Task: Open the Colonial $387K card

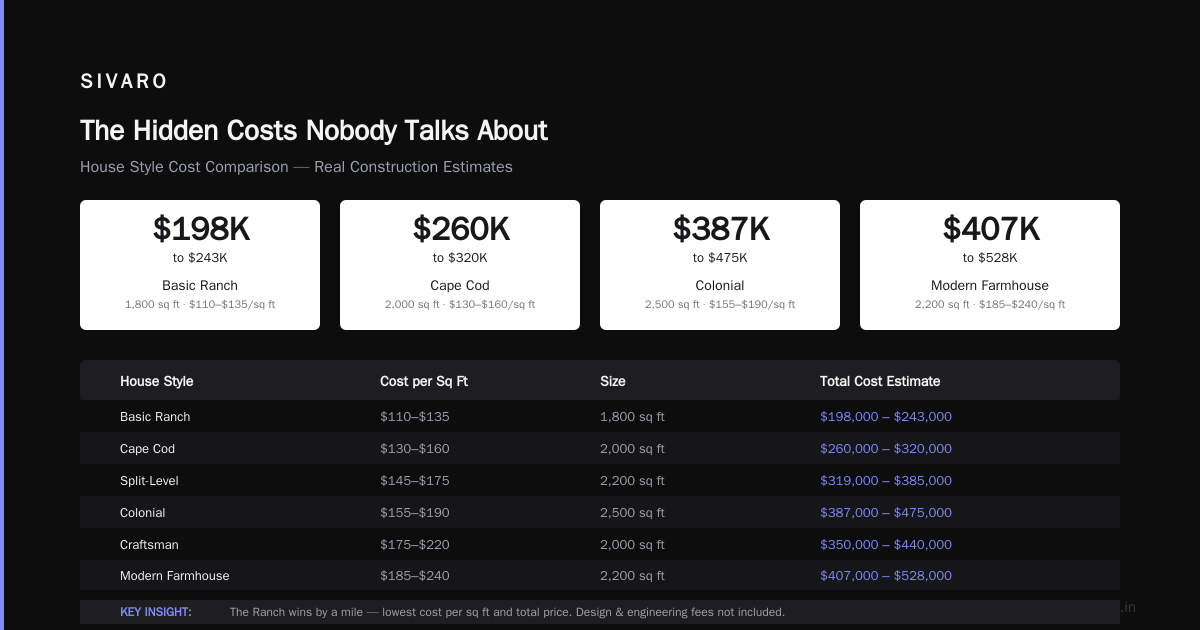Action: coord(720,265)
